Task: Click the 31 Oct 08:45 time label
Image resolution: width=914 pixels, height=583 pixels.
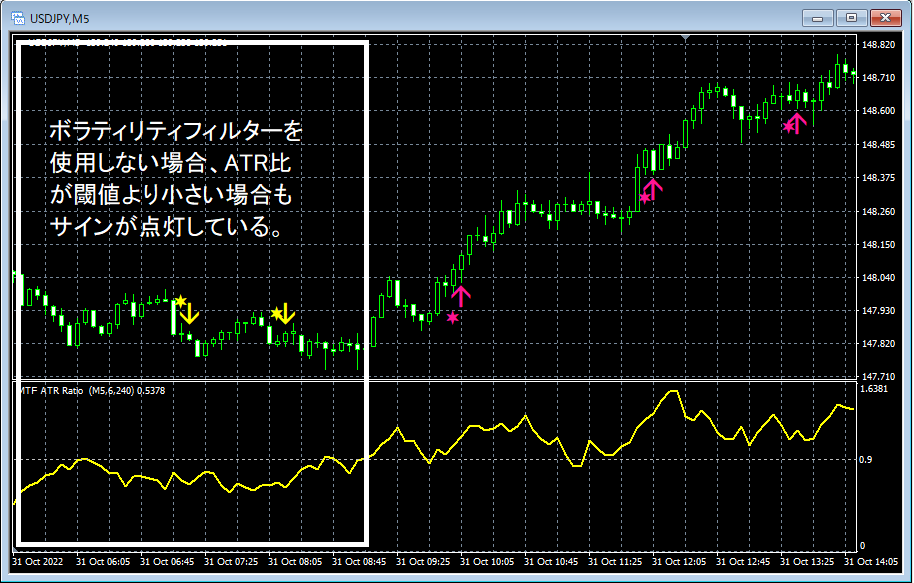Action: pos(359,562)
